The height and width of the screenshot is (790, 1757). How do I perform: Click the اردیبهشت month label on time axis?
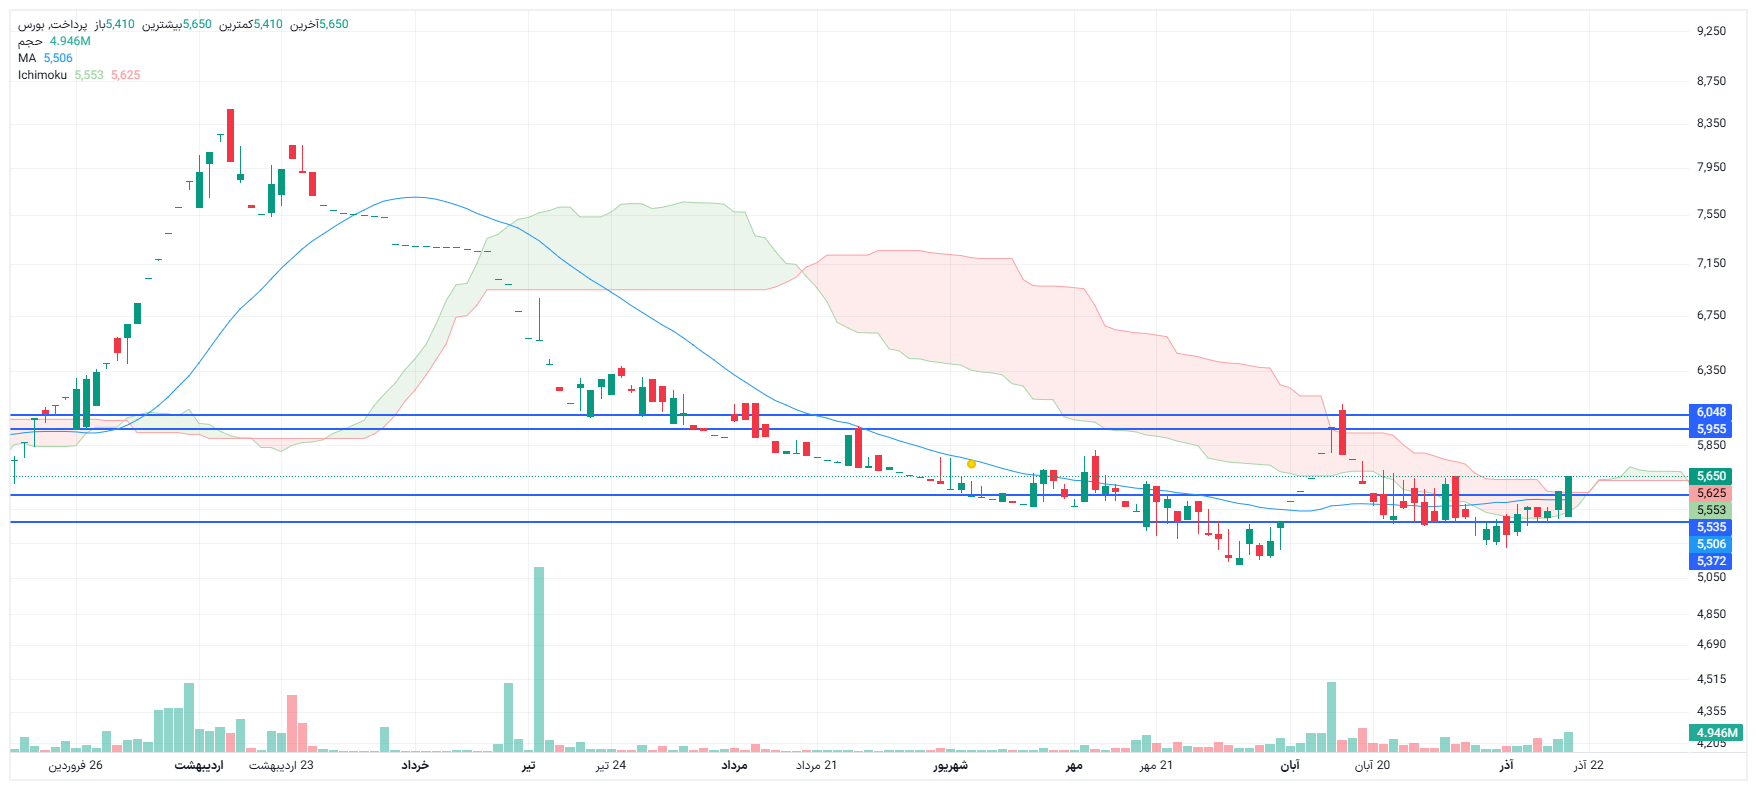click(199, 765)
